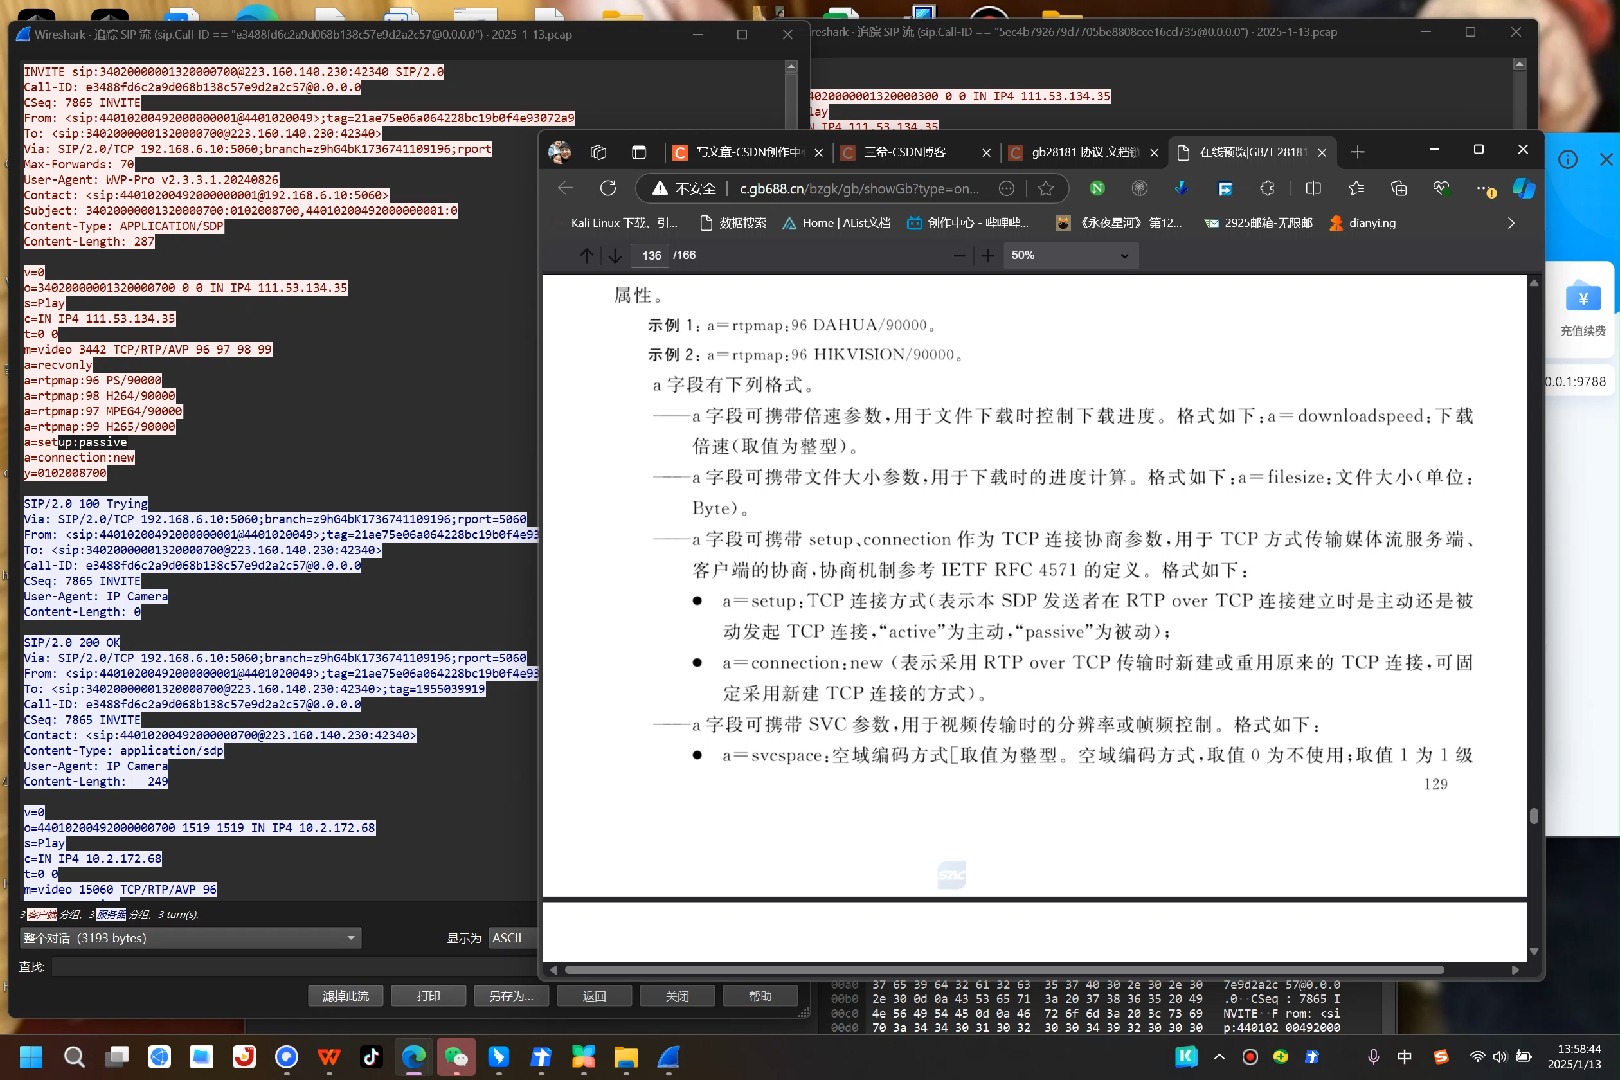Image resolution: width=1620 pixels, height=1080 pixels.
Task: Click the 关闭 button in Wireshark
Action: coord(678,996)
